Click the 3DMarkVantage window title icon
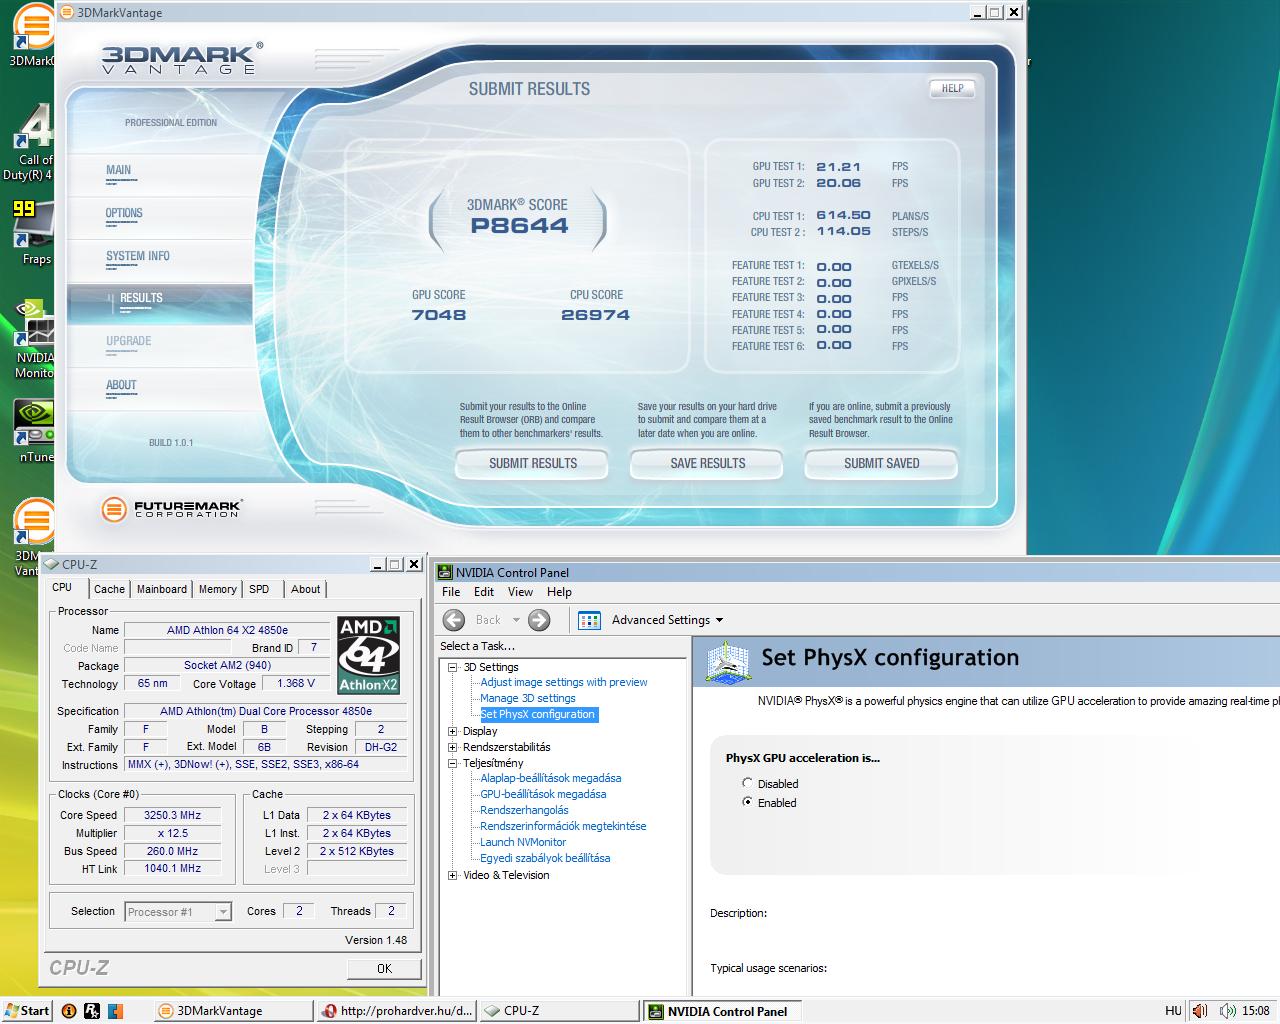 67,13
